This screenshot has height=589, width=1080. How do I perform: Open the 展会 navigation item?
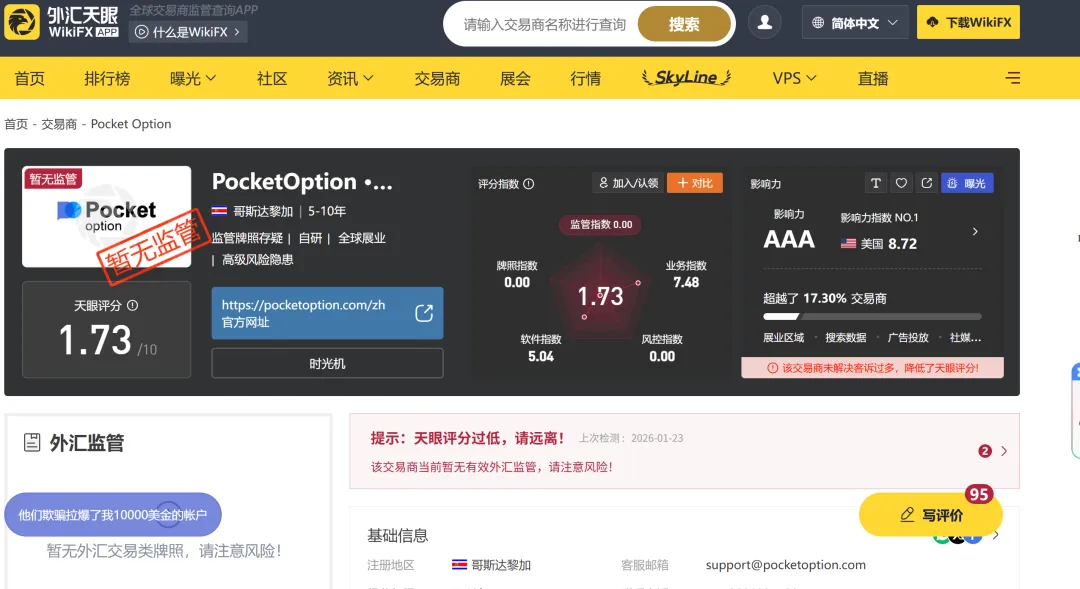point(515,79)
